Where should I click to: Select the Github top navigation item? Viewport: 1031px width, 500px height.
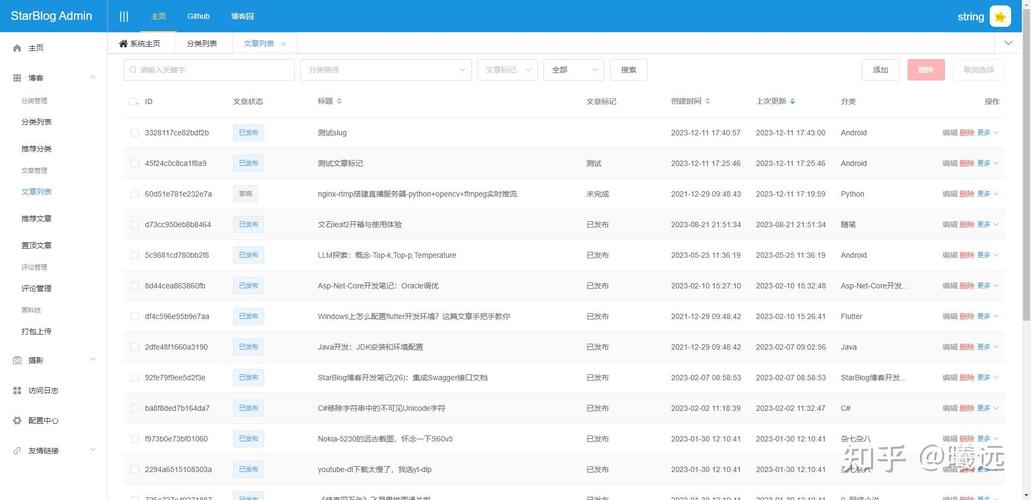click(198, 16)
